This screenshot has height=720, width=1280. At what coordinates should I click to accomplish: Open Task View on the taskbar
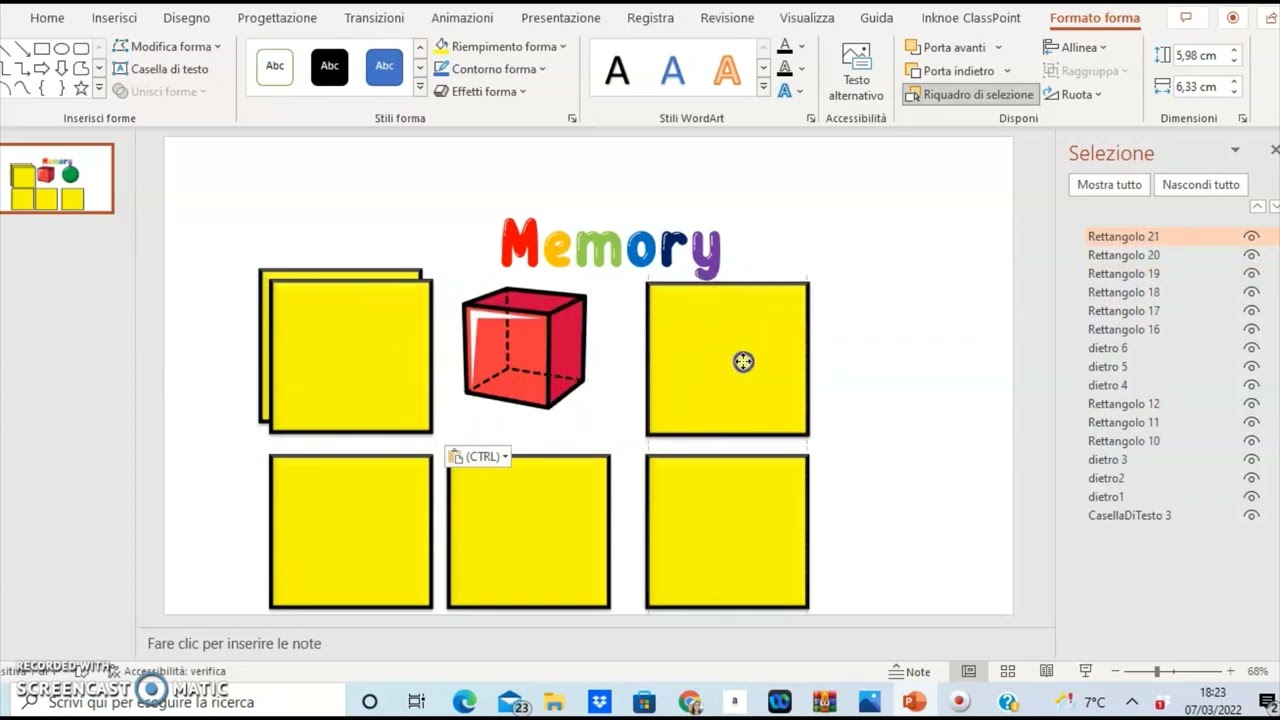pos(416,702)
